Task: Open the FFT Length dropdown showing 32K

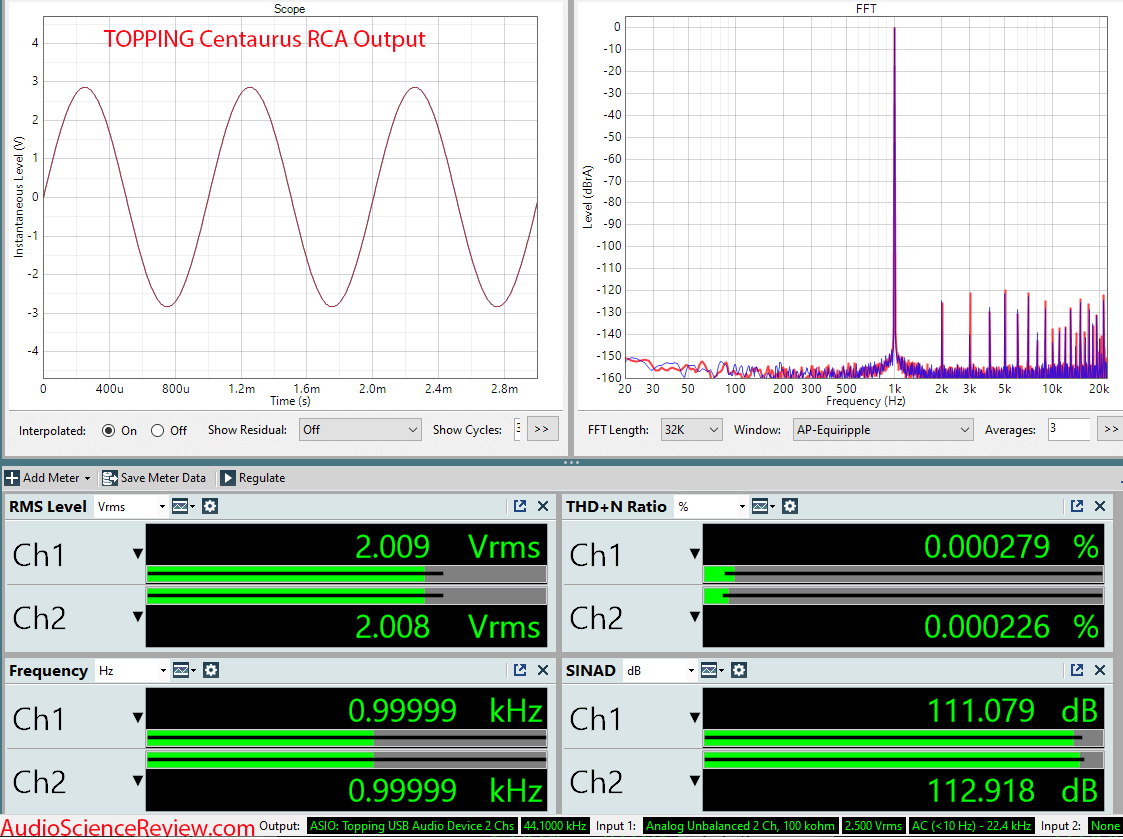Action: tap(690, 429)
